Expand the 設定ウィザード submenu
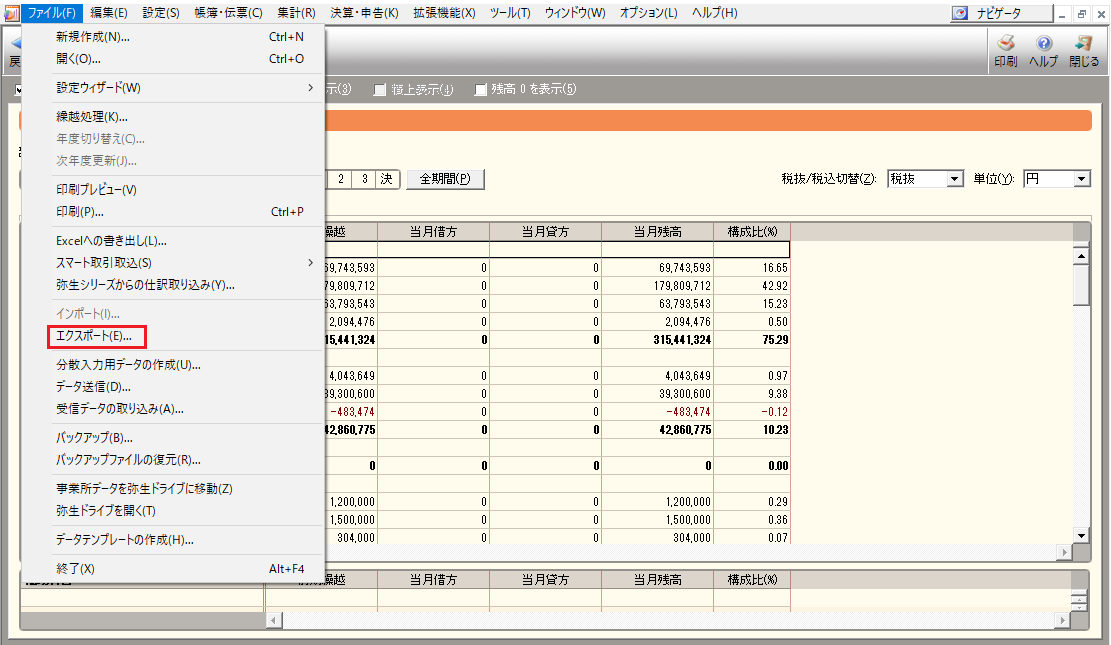The width and height of the screenshot is (1111, 645). [185, 88]
